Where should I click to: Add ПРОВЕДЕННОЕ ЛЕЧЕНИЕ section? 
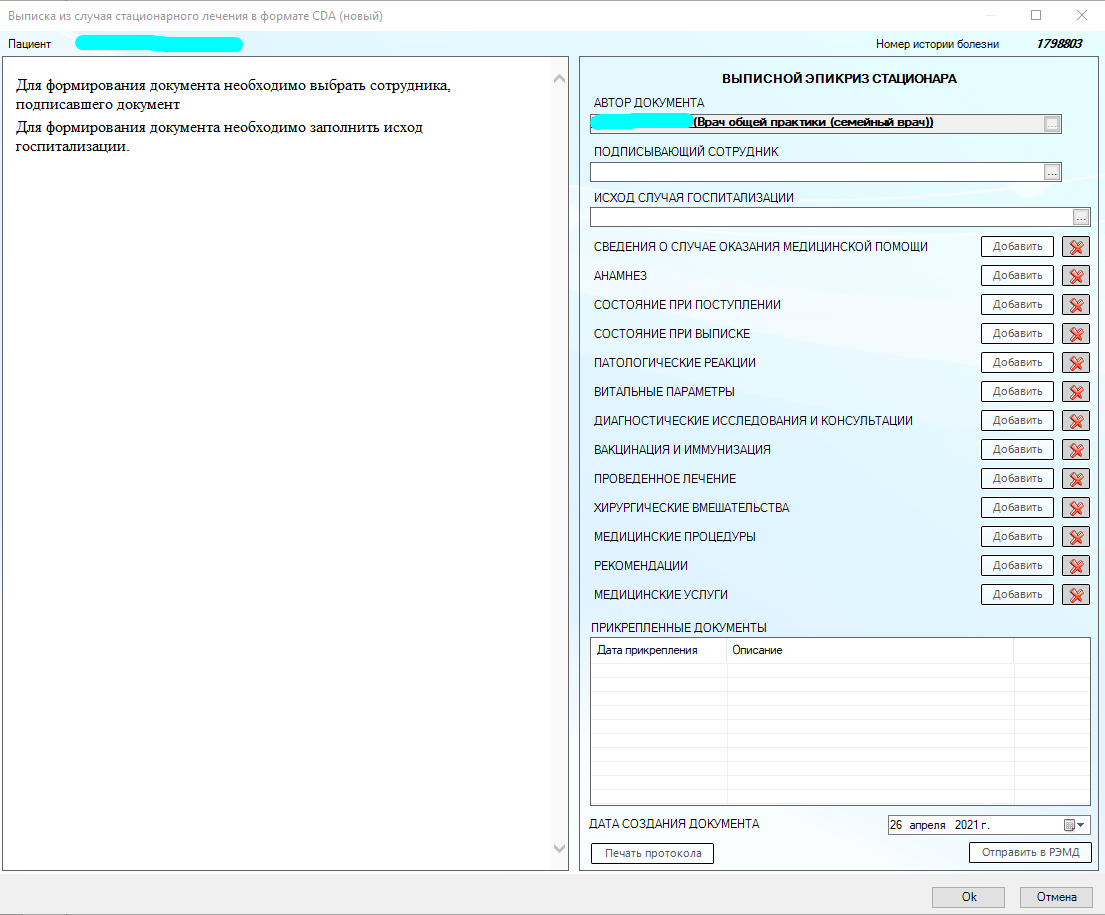(1017, 479)
